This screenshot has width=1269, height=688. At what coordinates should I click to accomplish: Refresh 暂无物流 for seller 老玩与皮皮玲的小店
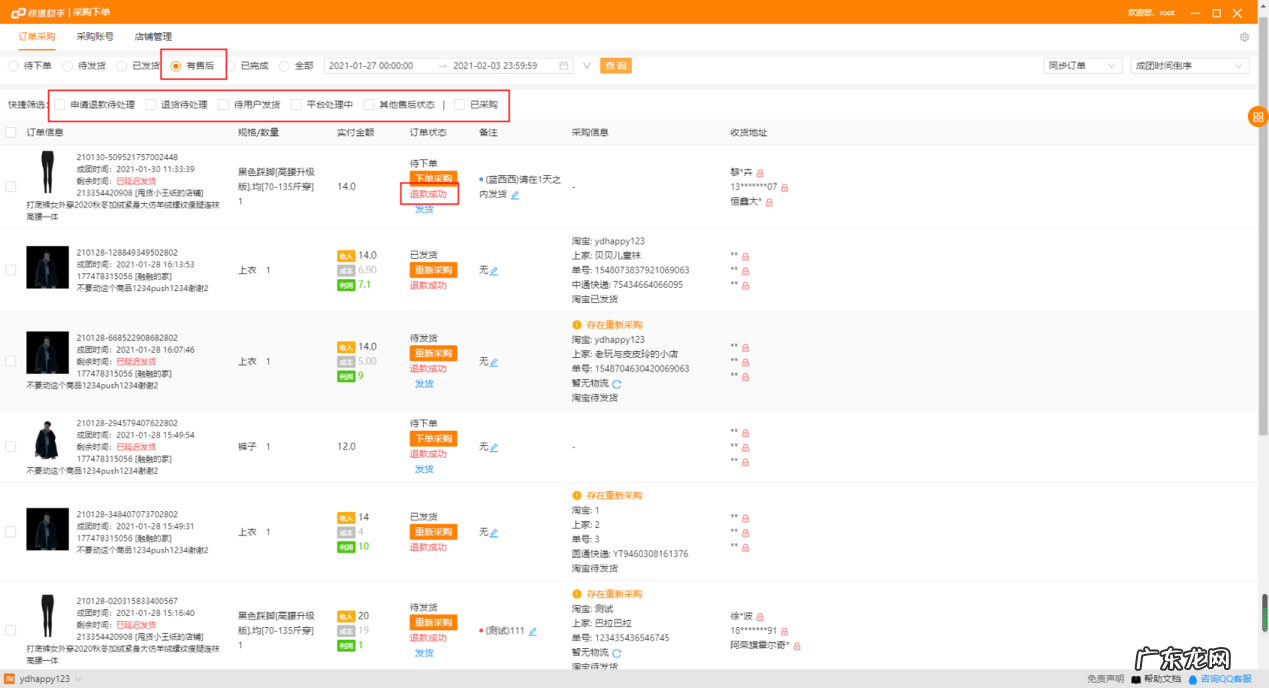tap(616, 384)
